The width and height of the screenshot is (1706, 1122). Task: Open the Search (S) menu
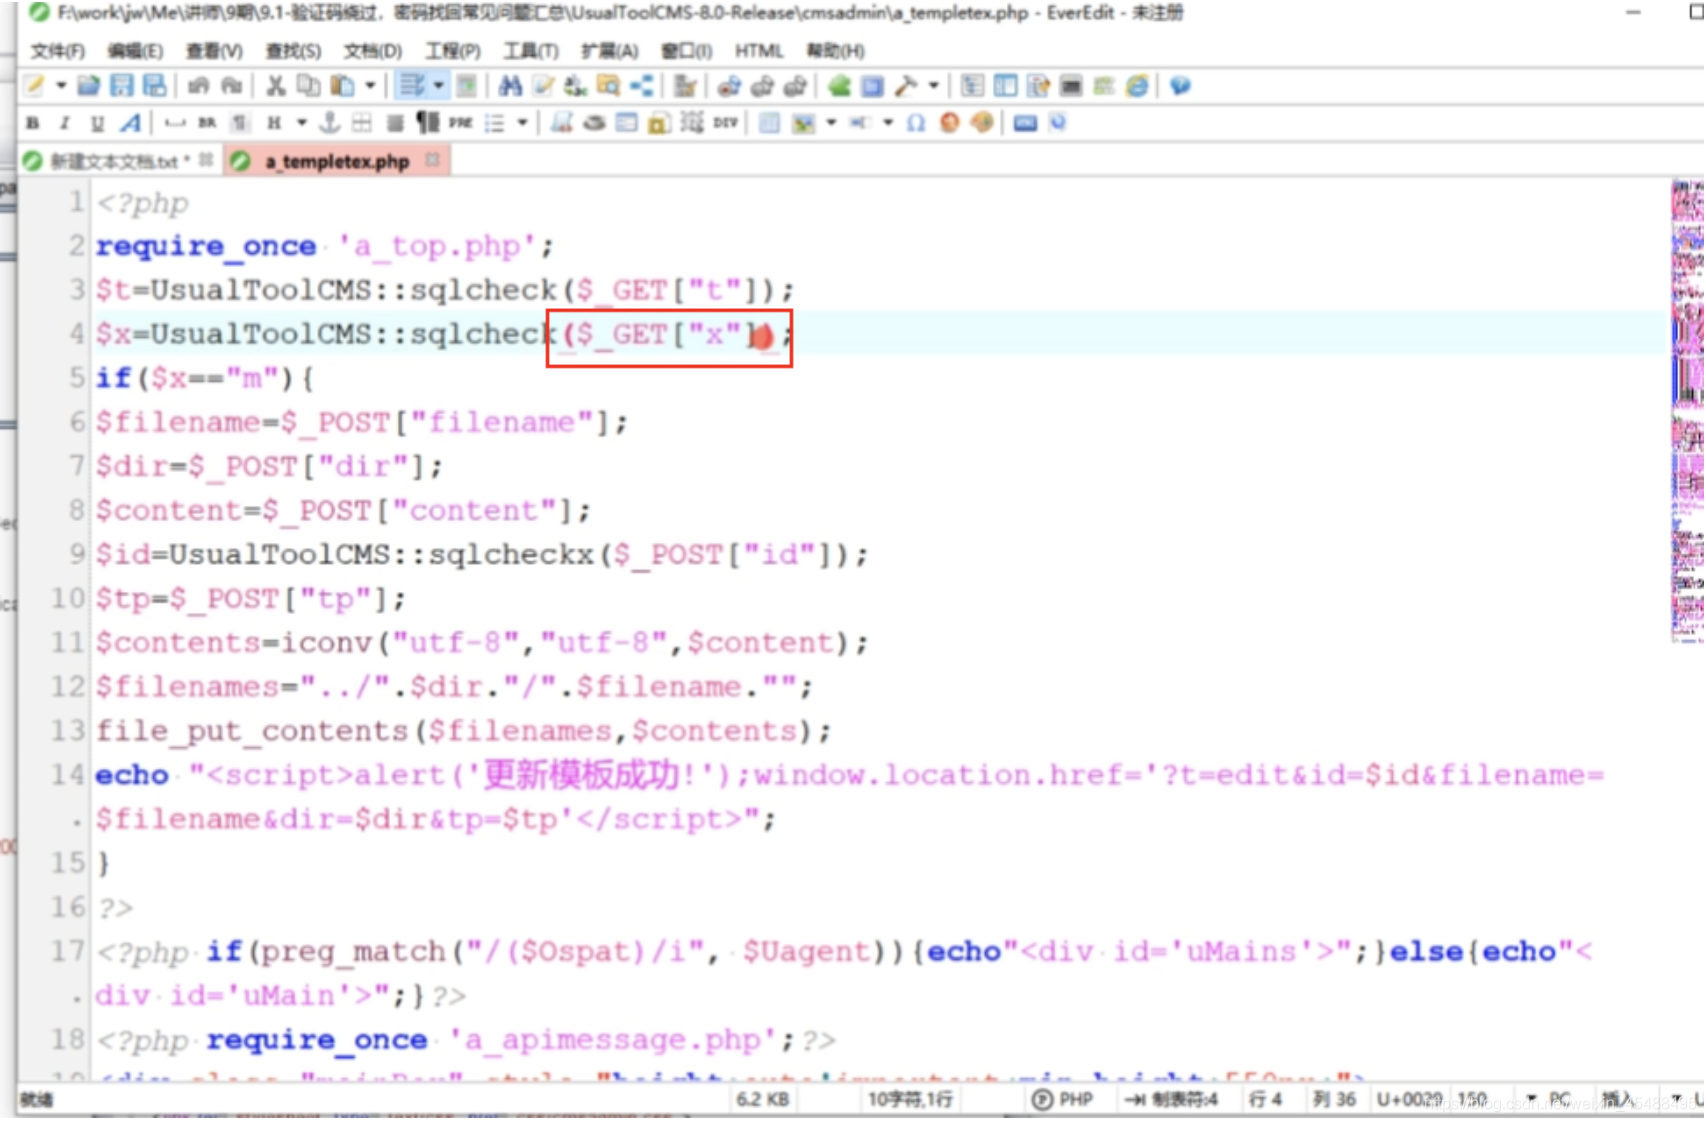(293, 50)
